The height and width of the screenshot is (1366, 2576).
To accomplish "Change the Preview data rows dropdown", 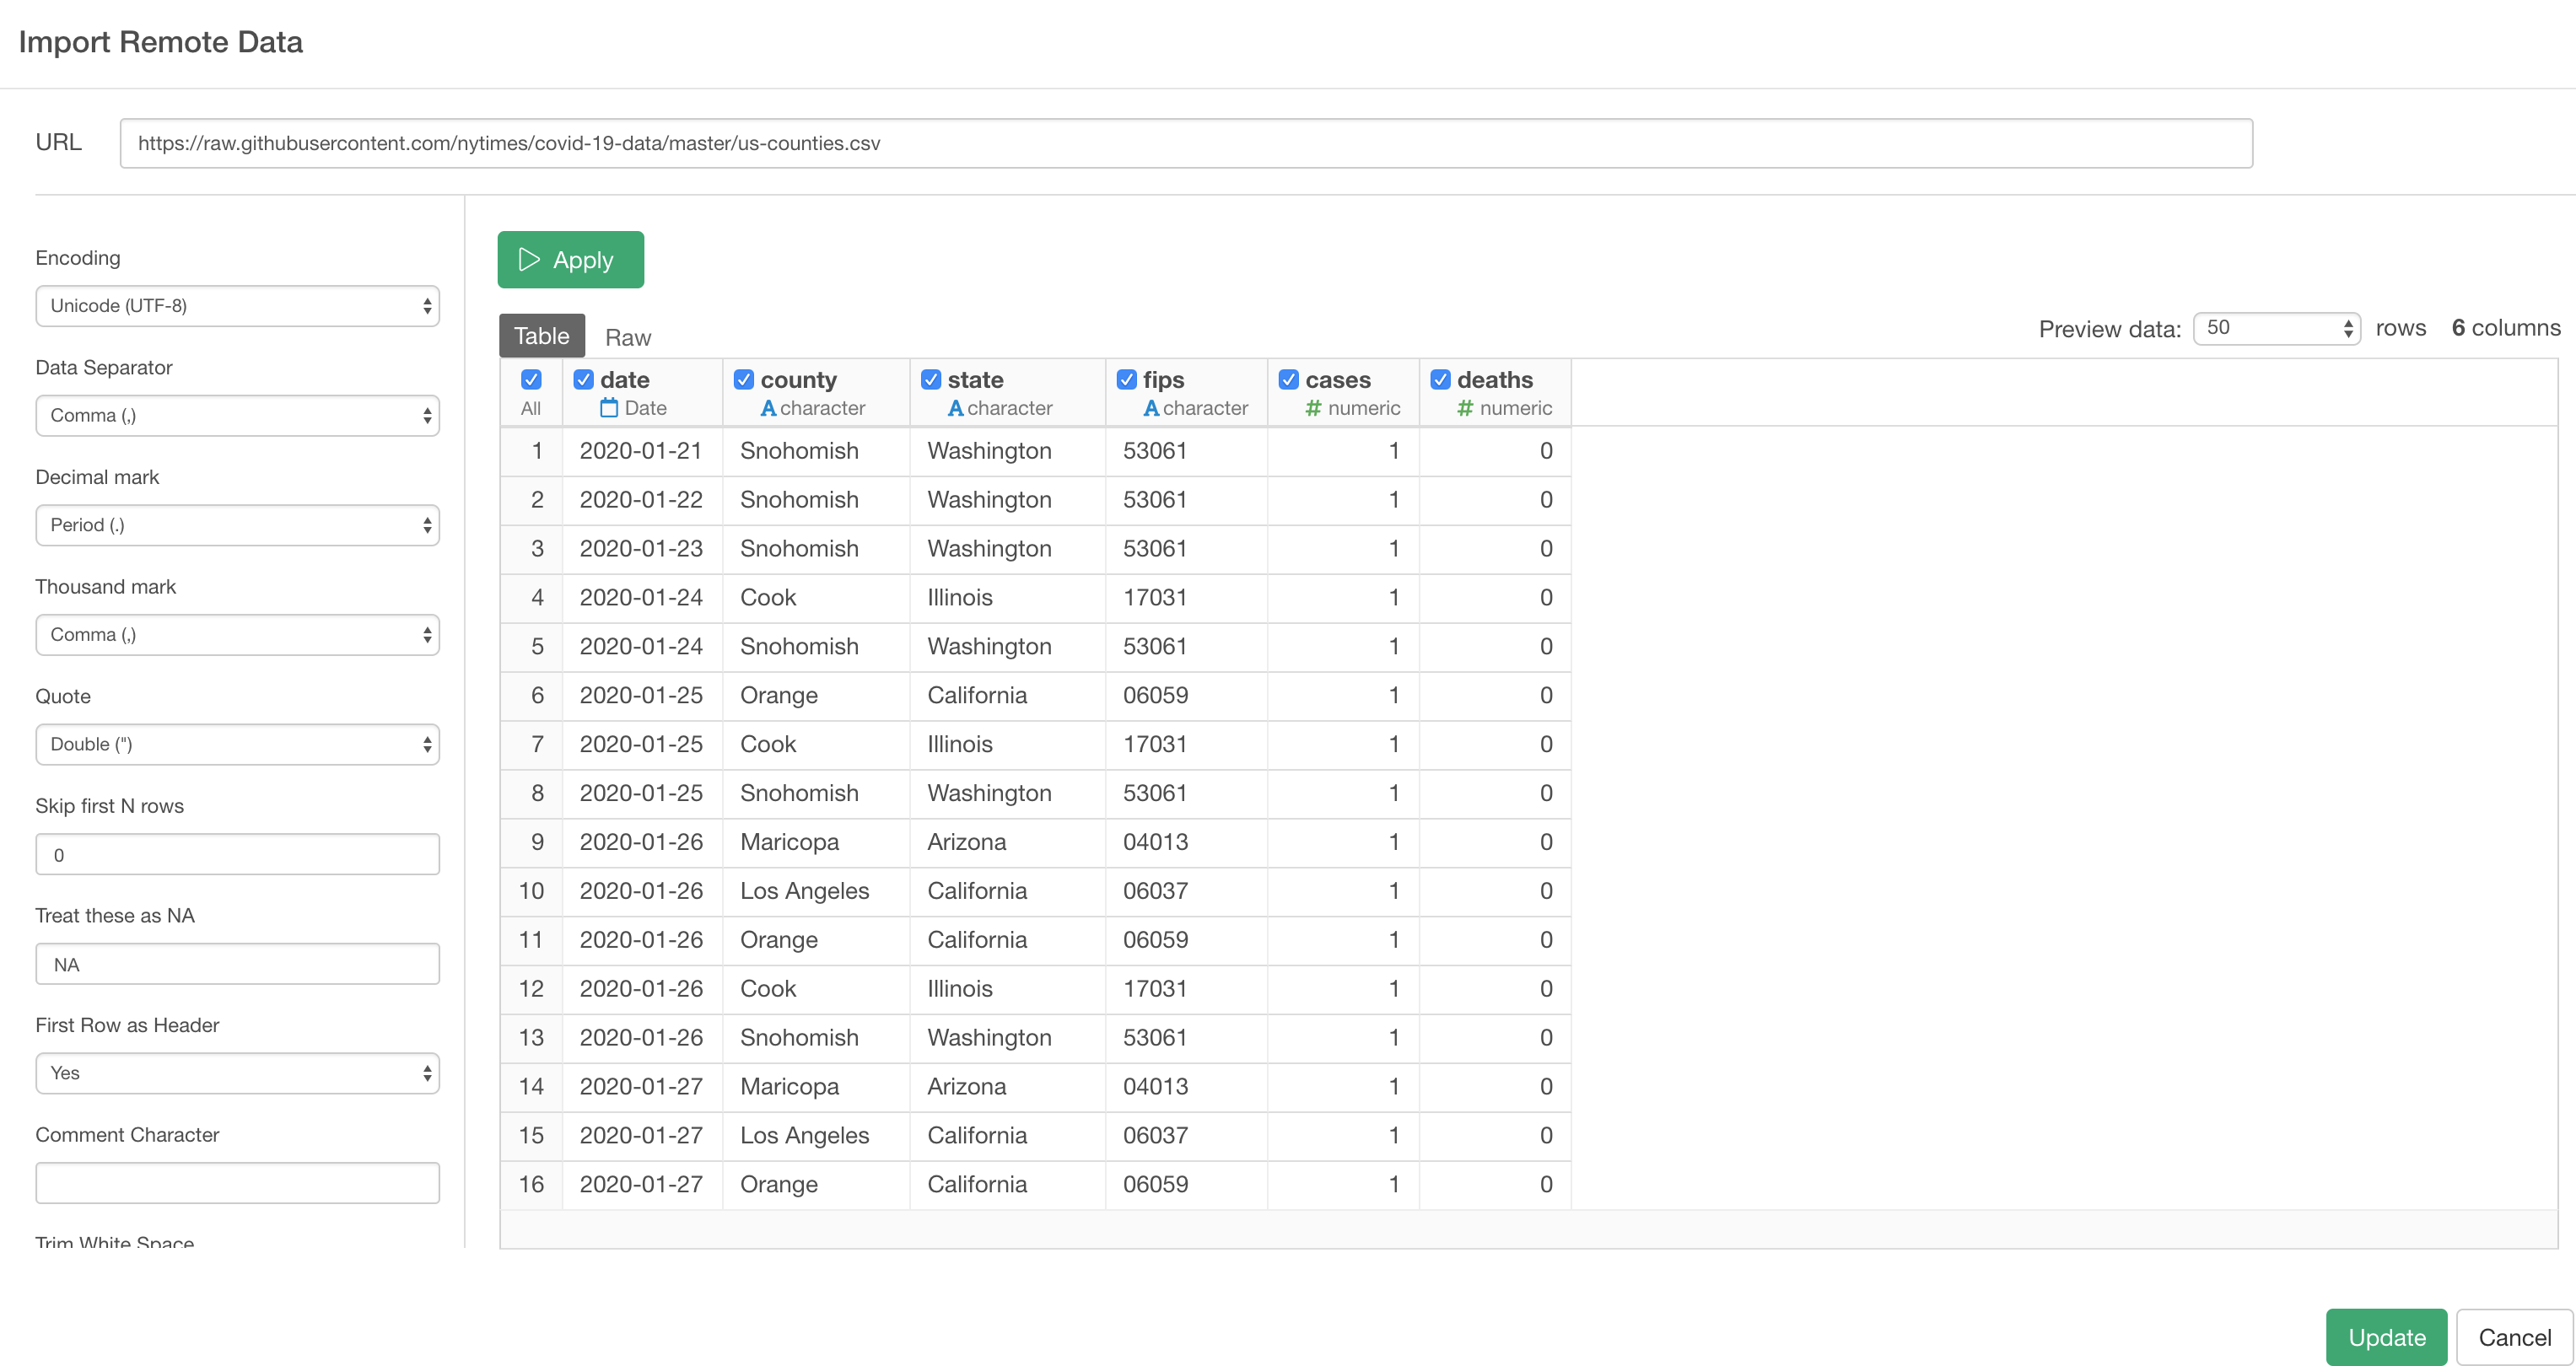I will tap(2276, 328).
